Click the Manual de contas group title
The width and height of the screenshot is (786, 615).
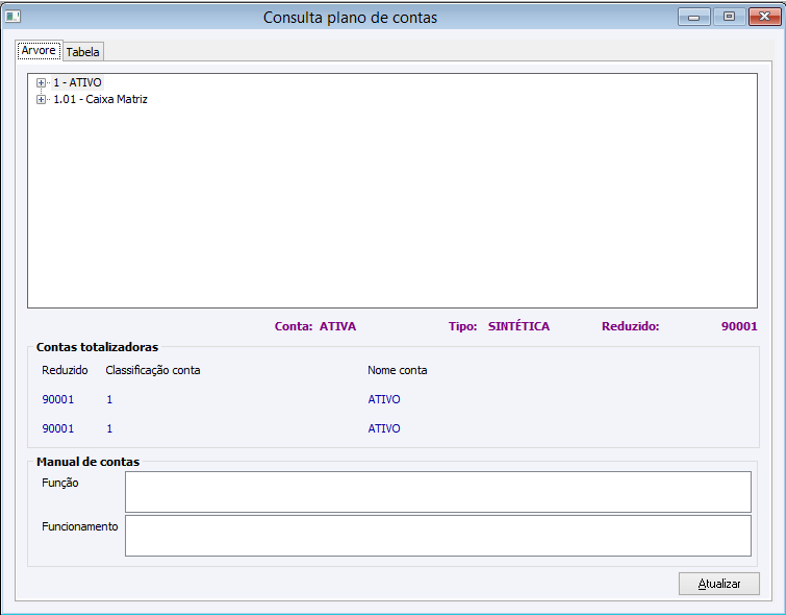coord(88,462)
